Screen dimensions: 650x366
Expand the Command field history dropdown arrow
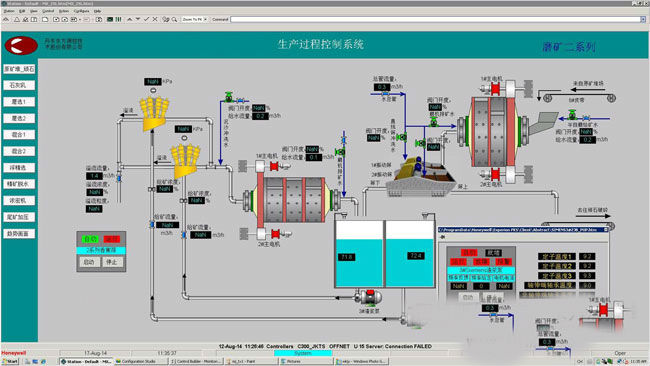point(643,19)
